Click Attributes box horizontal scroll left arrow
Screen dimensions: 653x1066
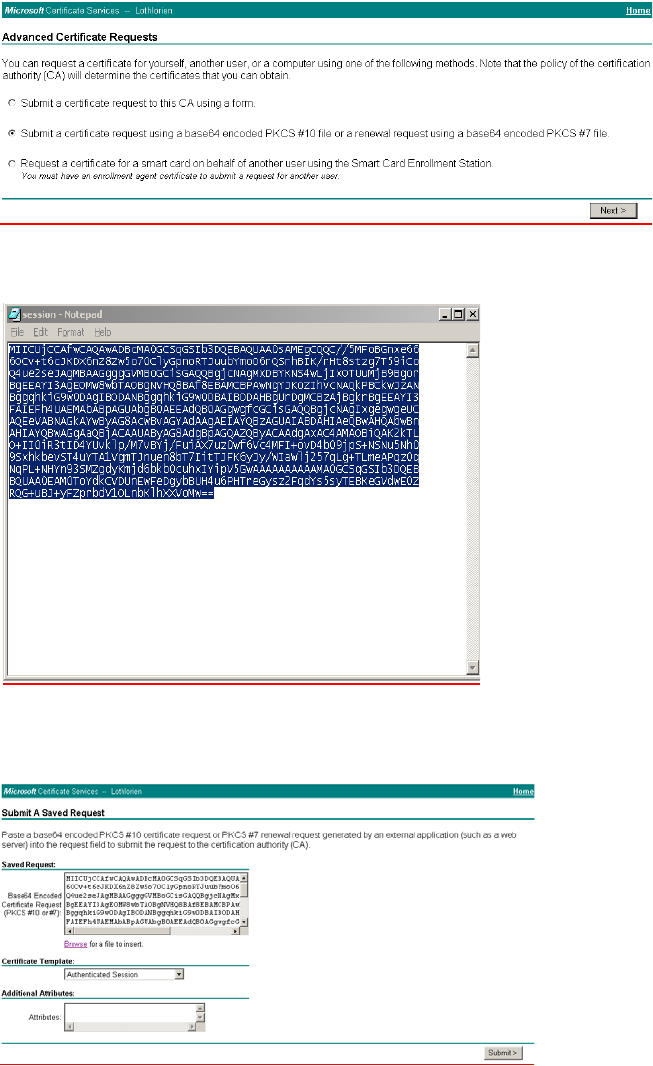click(x=69, y=1027)
